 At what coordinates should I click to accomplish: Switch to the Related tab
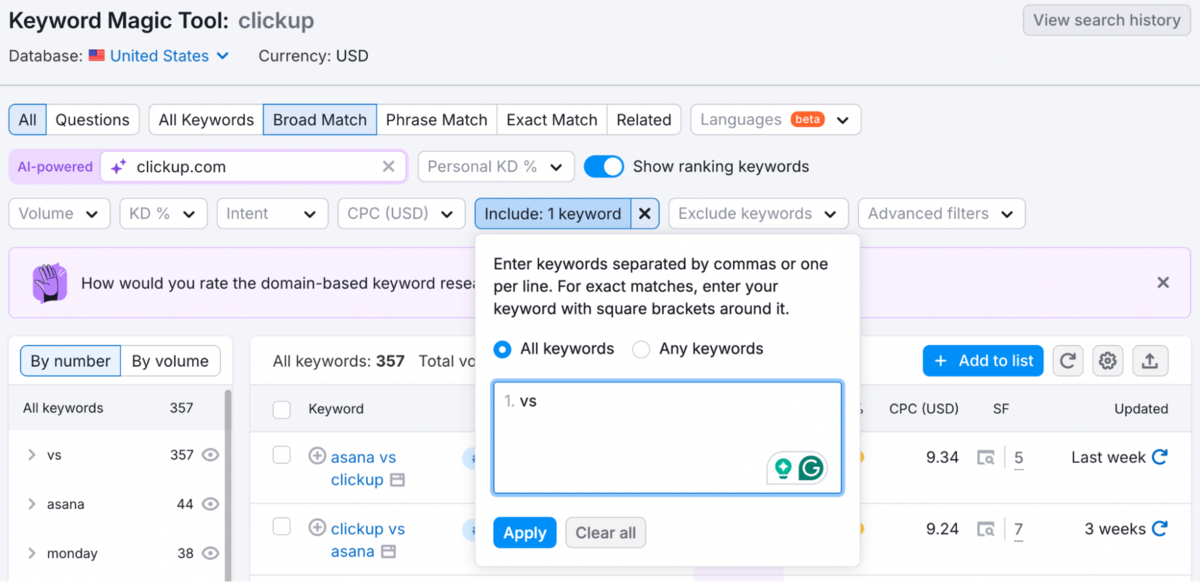point(644,120)
